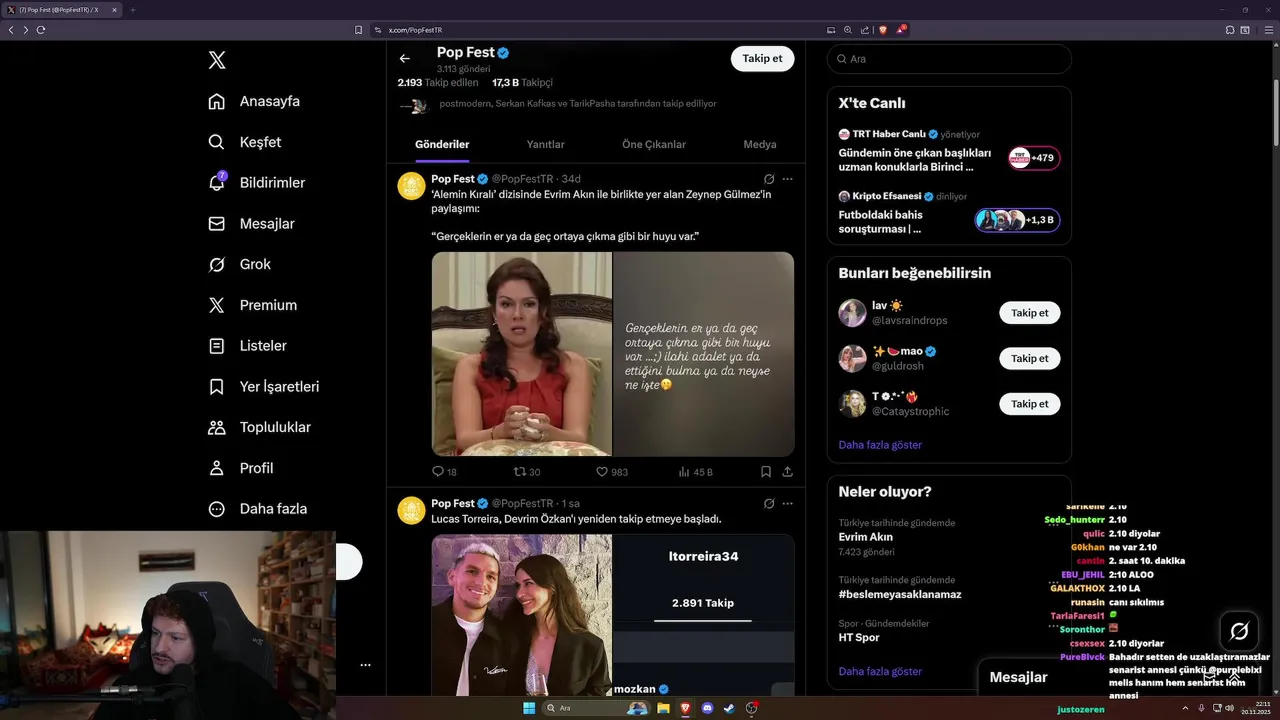Image resolution: width=1280 pixels, height=720 pixels.
Task: Open the Topluluklar people icon
Action: pos(216,427)
